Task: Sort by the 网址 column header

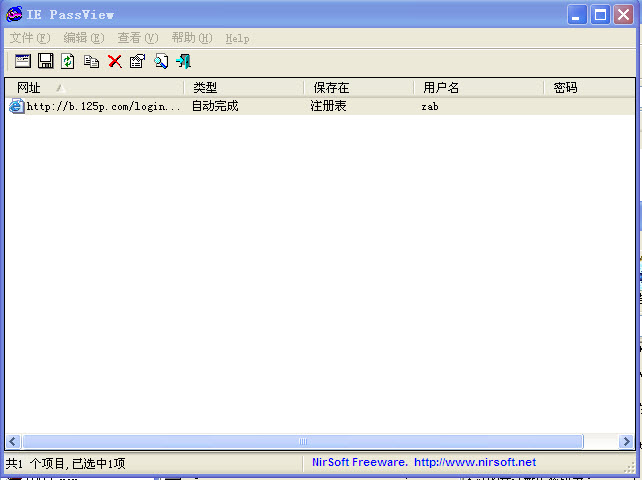Action: [94, 88]
